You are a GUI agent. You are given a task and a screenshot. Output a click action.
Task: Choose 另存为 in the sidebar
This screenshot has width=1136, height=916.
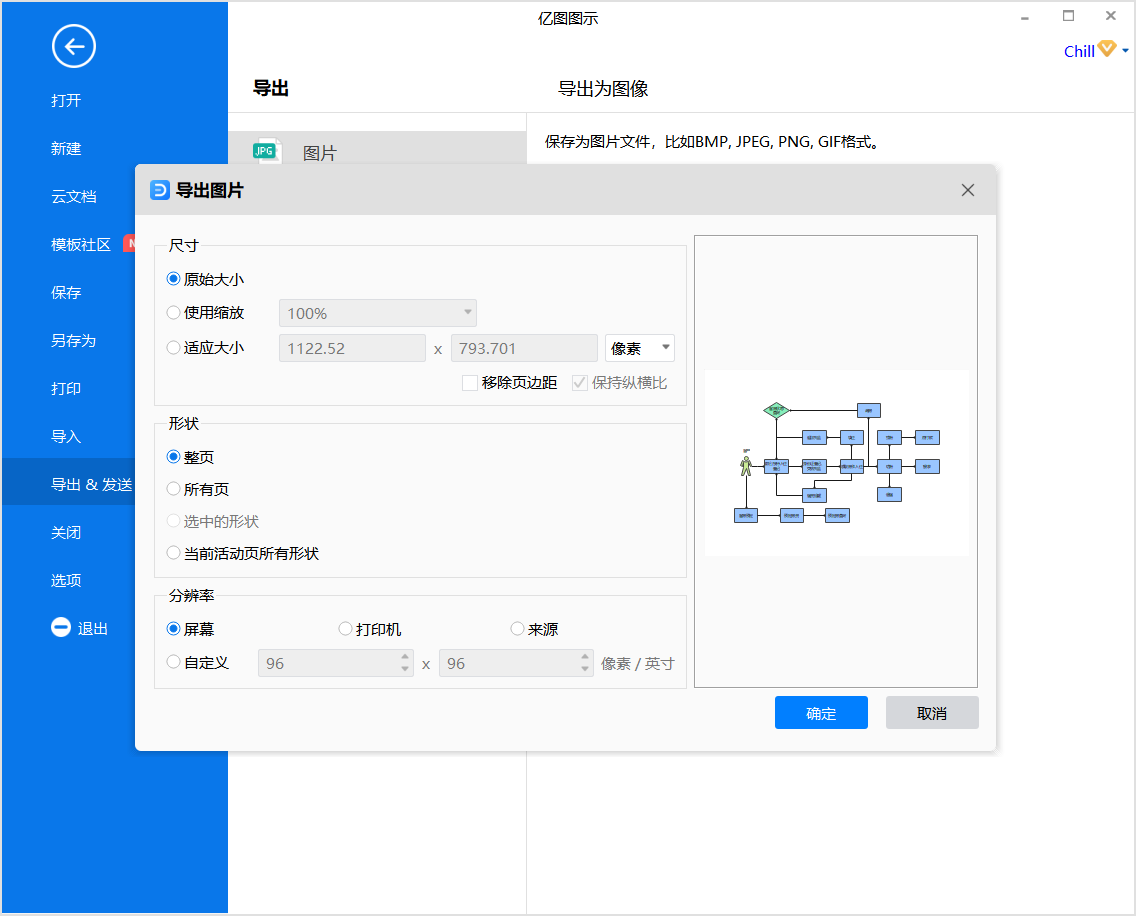tap(73, 341)
